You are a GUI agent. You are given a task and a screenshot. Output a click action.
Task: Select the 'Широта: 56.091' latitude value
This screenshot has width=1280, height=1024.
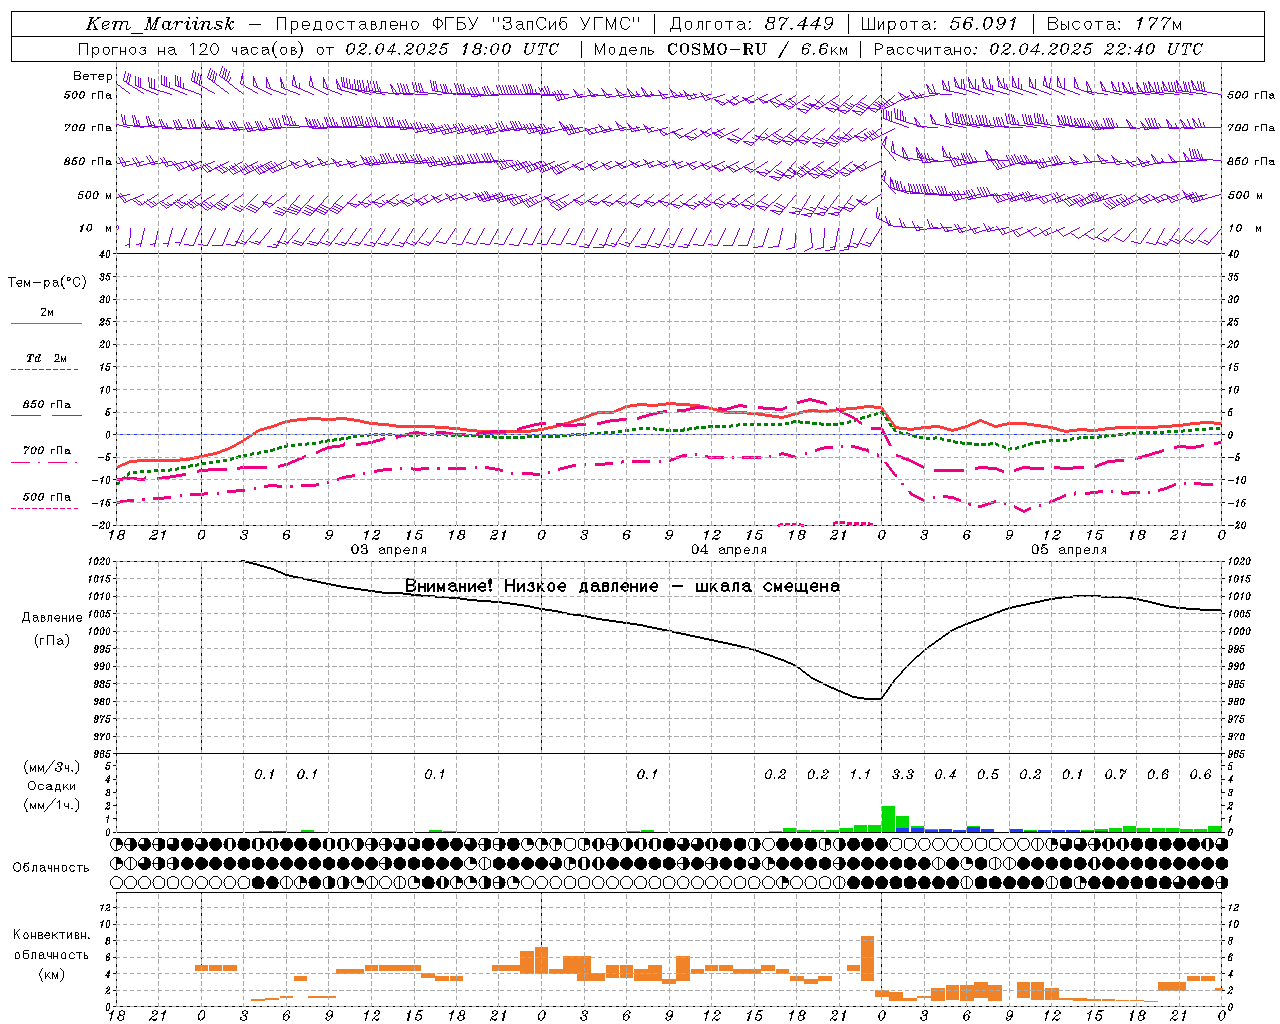point(939,24)
